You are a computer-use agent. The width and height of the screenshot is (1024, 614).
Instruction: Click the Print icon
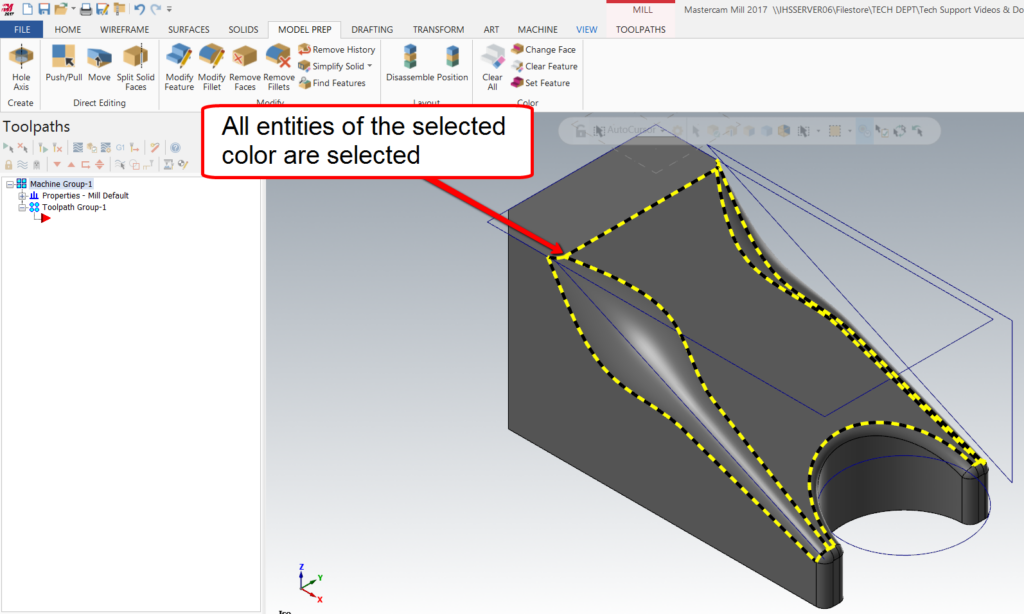point(86,9)
